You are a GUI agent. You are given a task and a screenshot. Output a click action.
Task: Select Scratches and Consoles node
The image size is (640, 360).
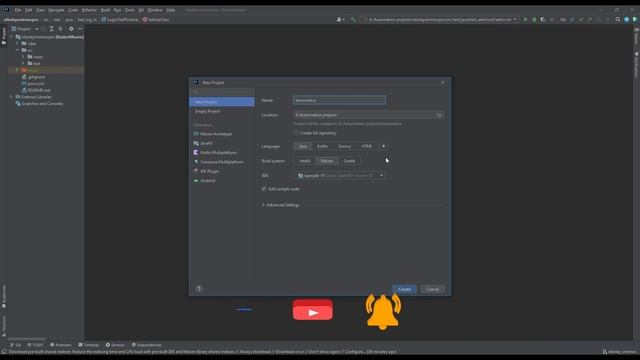tap(42, 104)
